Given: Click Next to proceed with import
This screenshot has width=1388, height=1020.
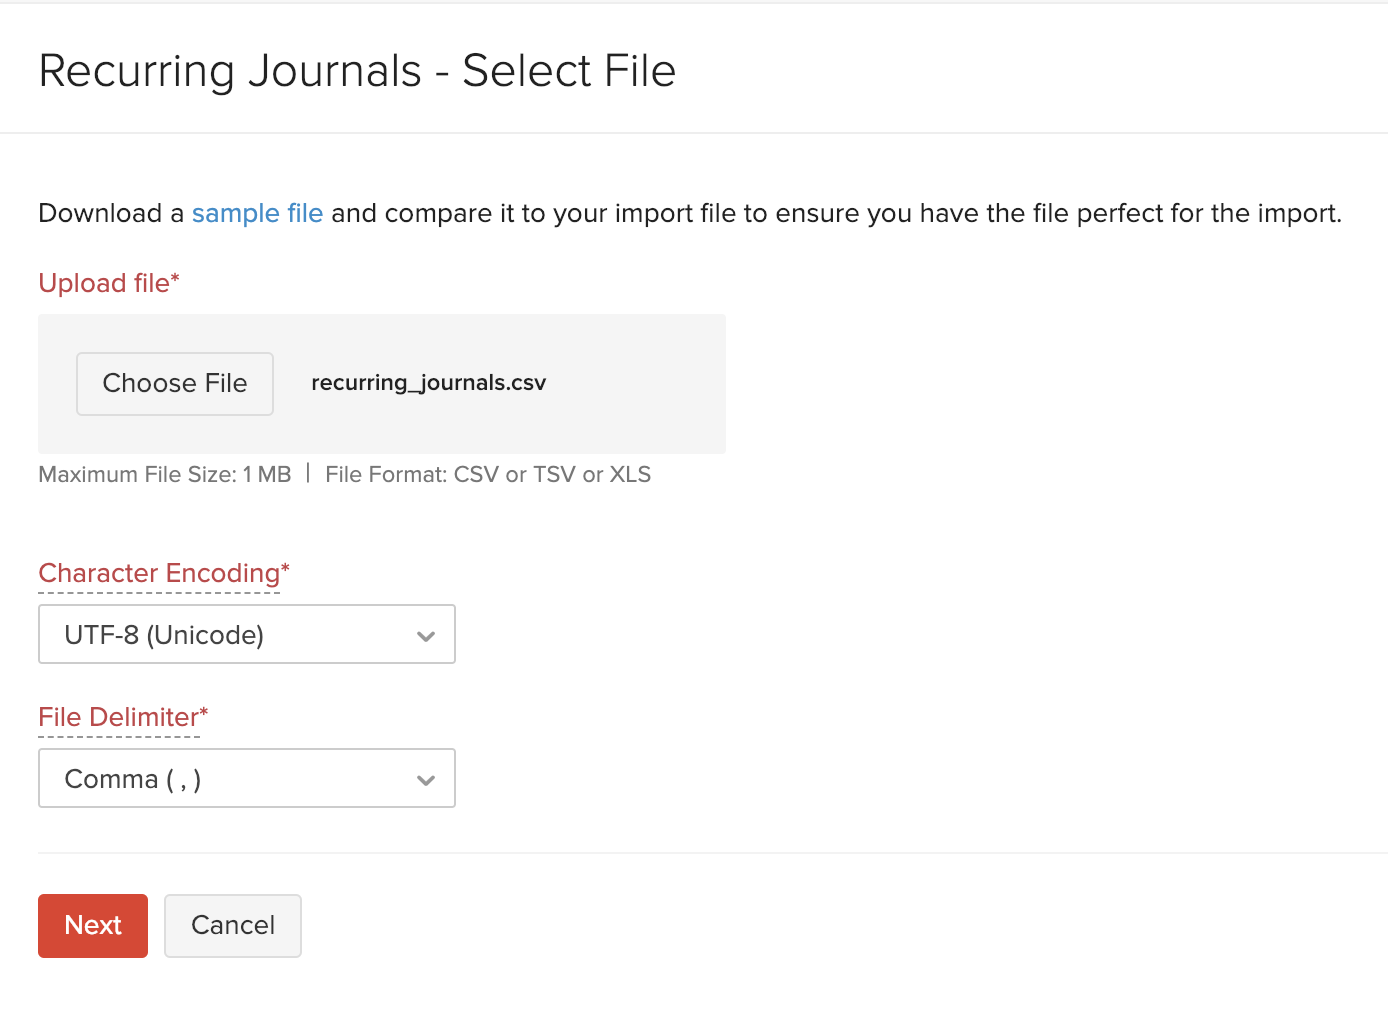Looking at the screenshot, I should click(x=92, y=925).
